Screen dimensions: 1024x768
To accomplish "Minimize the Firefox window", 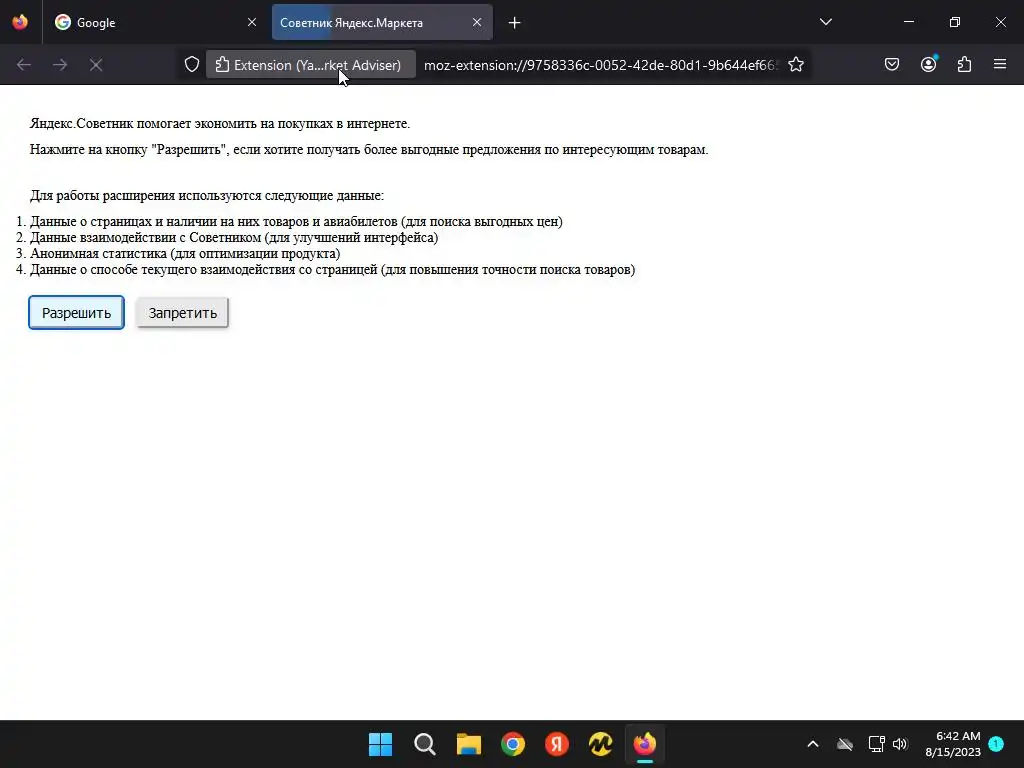I will pyautogui.click(x=908, y=22).
